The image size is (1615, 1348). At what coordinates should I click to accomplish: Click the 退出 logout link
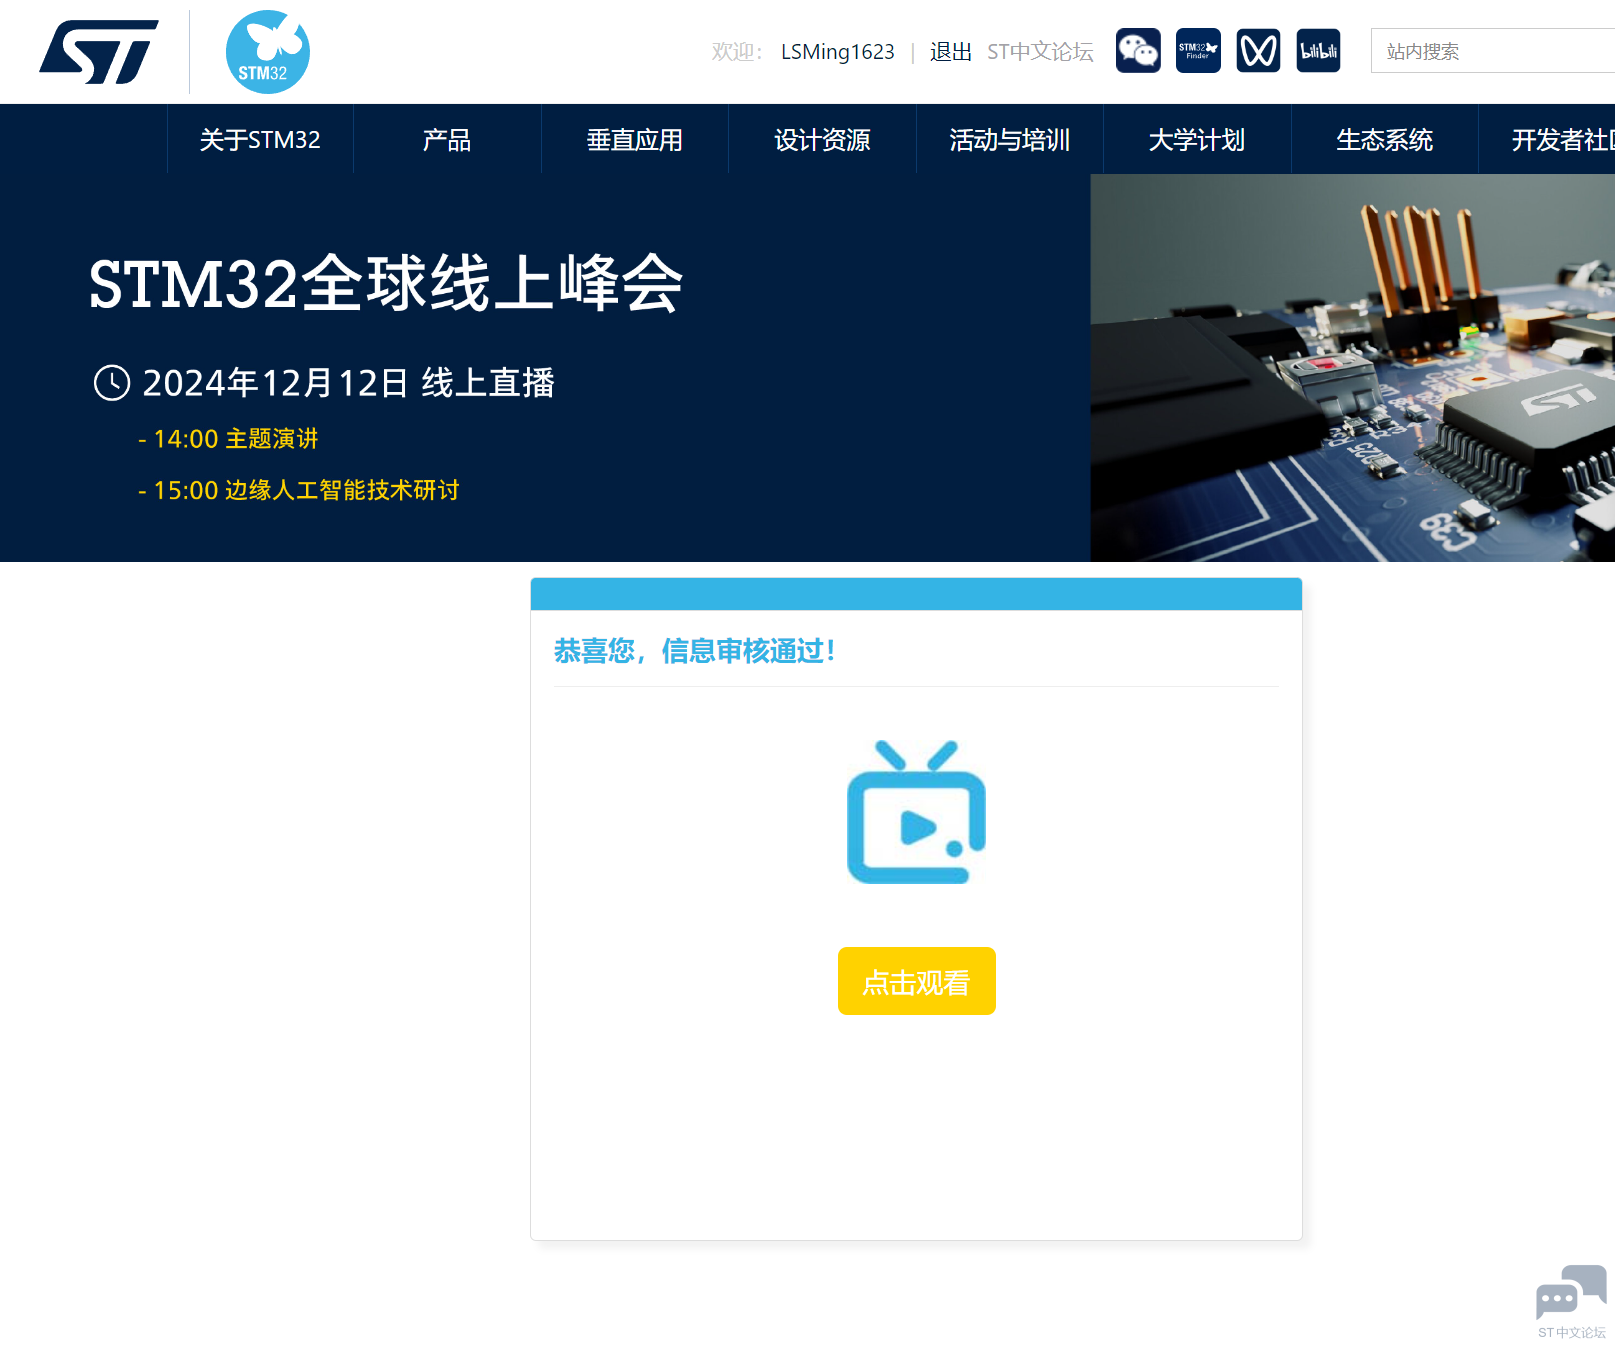coord(951,52)
